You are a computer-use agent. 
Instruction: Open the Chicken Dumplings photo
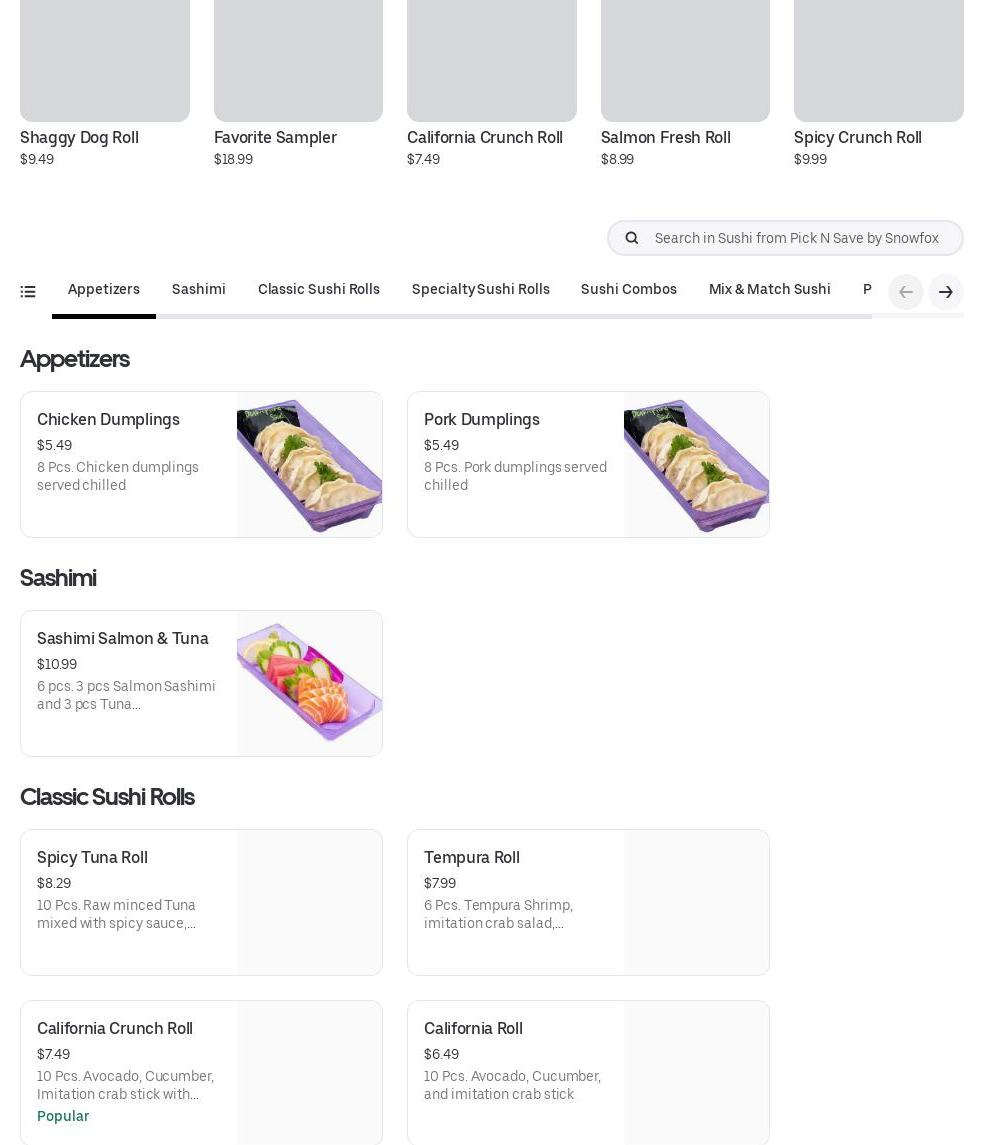click(x=309, y=465)
